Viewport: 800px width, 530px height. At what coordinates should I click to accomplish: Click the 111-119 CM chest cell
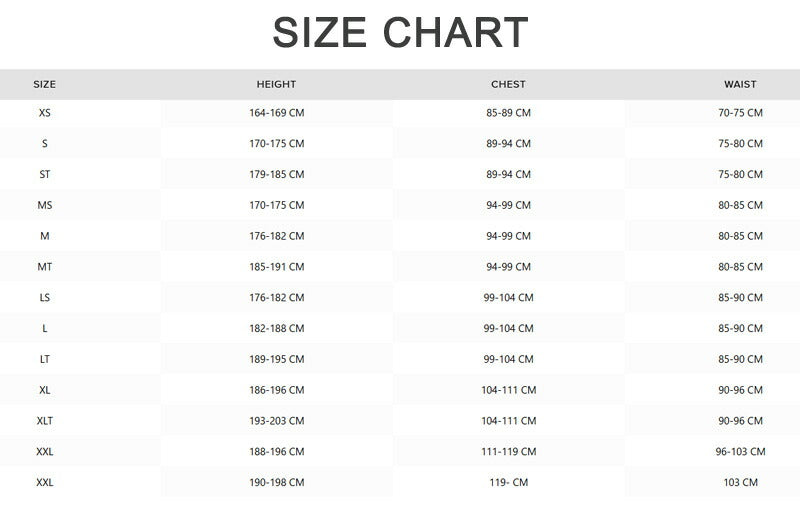click(x=508, y=452)
